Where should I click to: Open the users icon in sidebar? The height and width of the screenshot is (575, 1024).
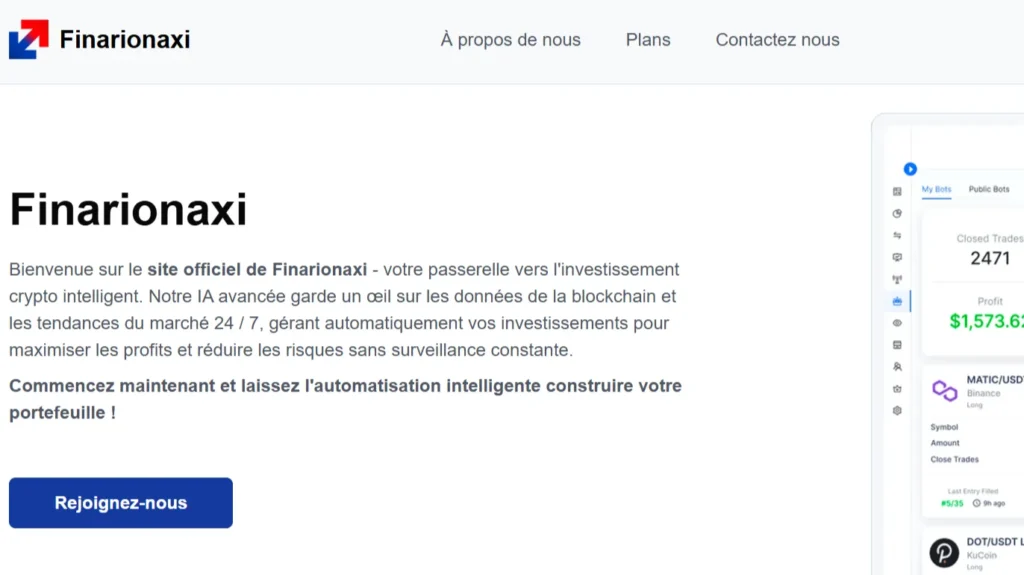pyautogui.click(x=897, y=366)
